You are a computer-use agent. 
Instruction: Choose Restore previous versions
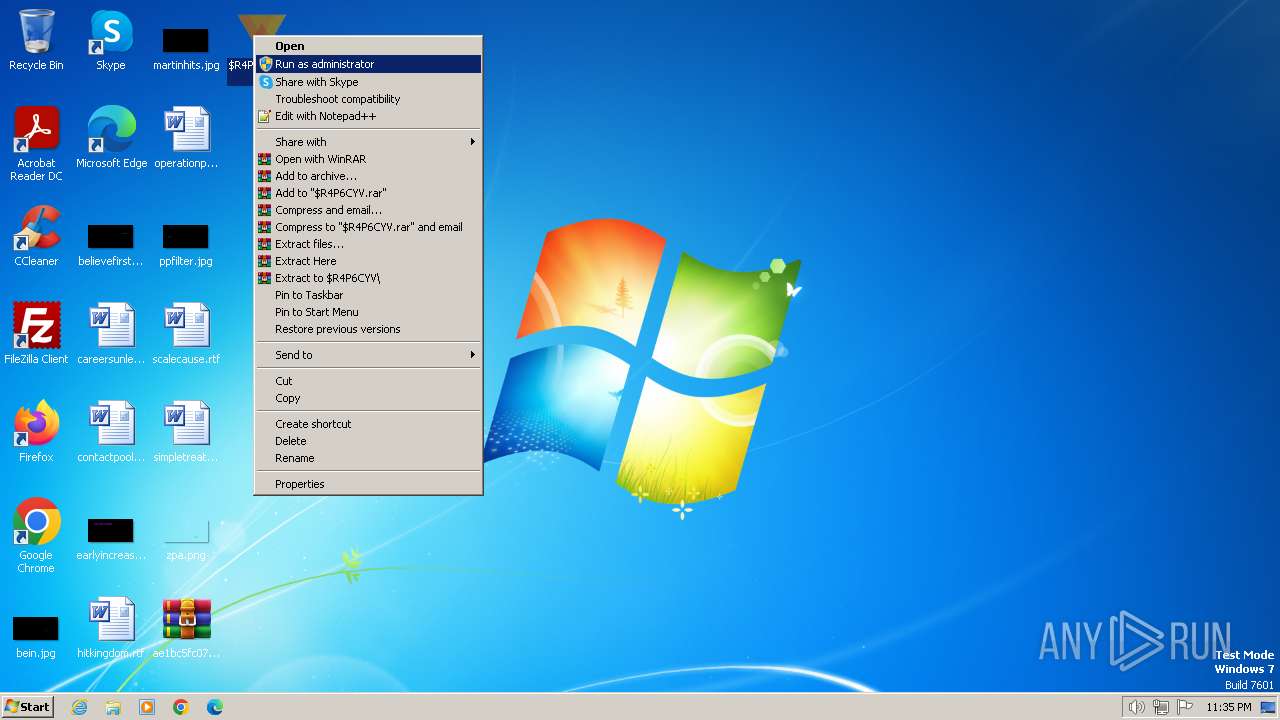click(368, 329)
